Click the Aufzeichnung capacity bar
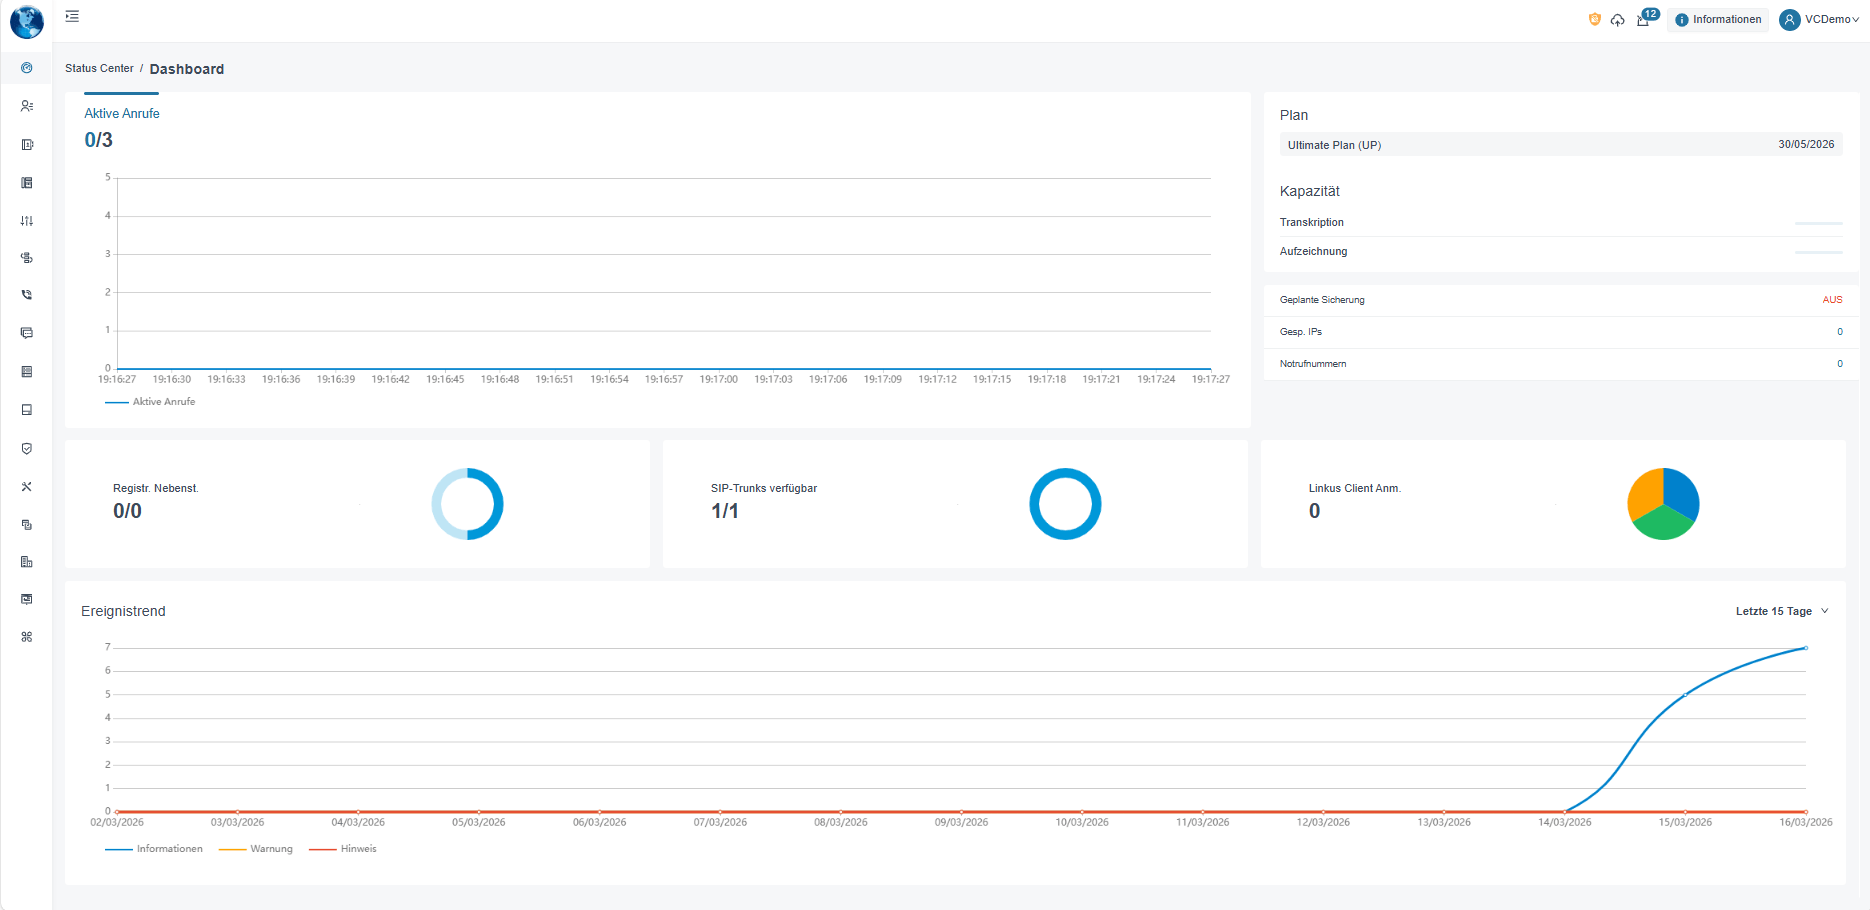The height and width of the screenshot is (910, 1870). point(1818,252)
